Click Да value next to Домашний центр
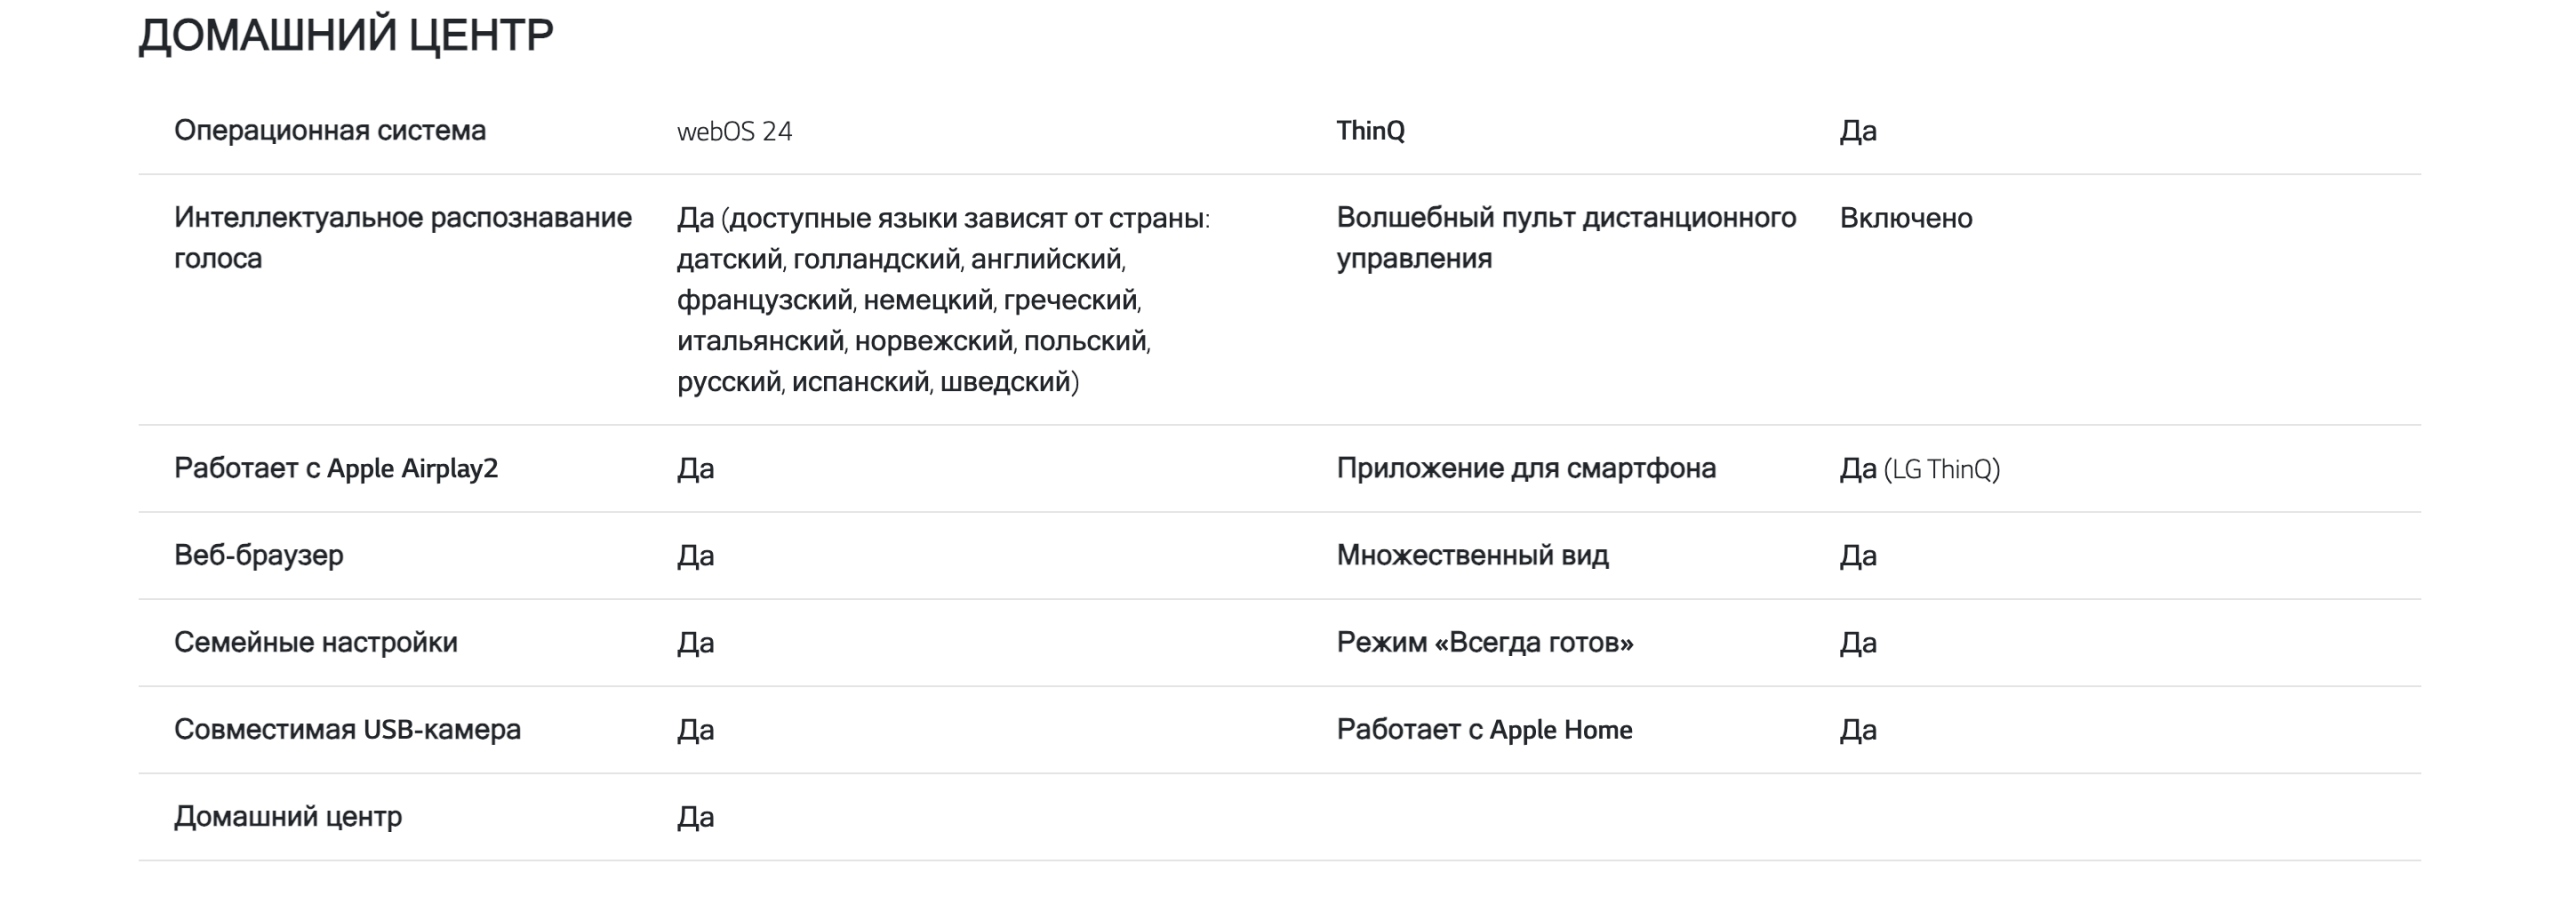The width and height of the screenshot is (2560, 912). click(696, 817)
